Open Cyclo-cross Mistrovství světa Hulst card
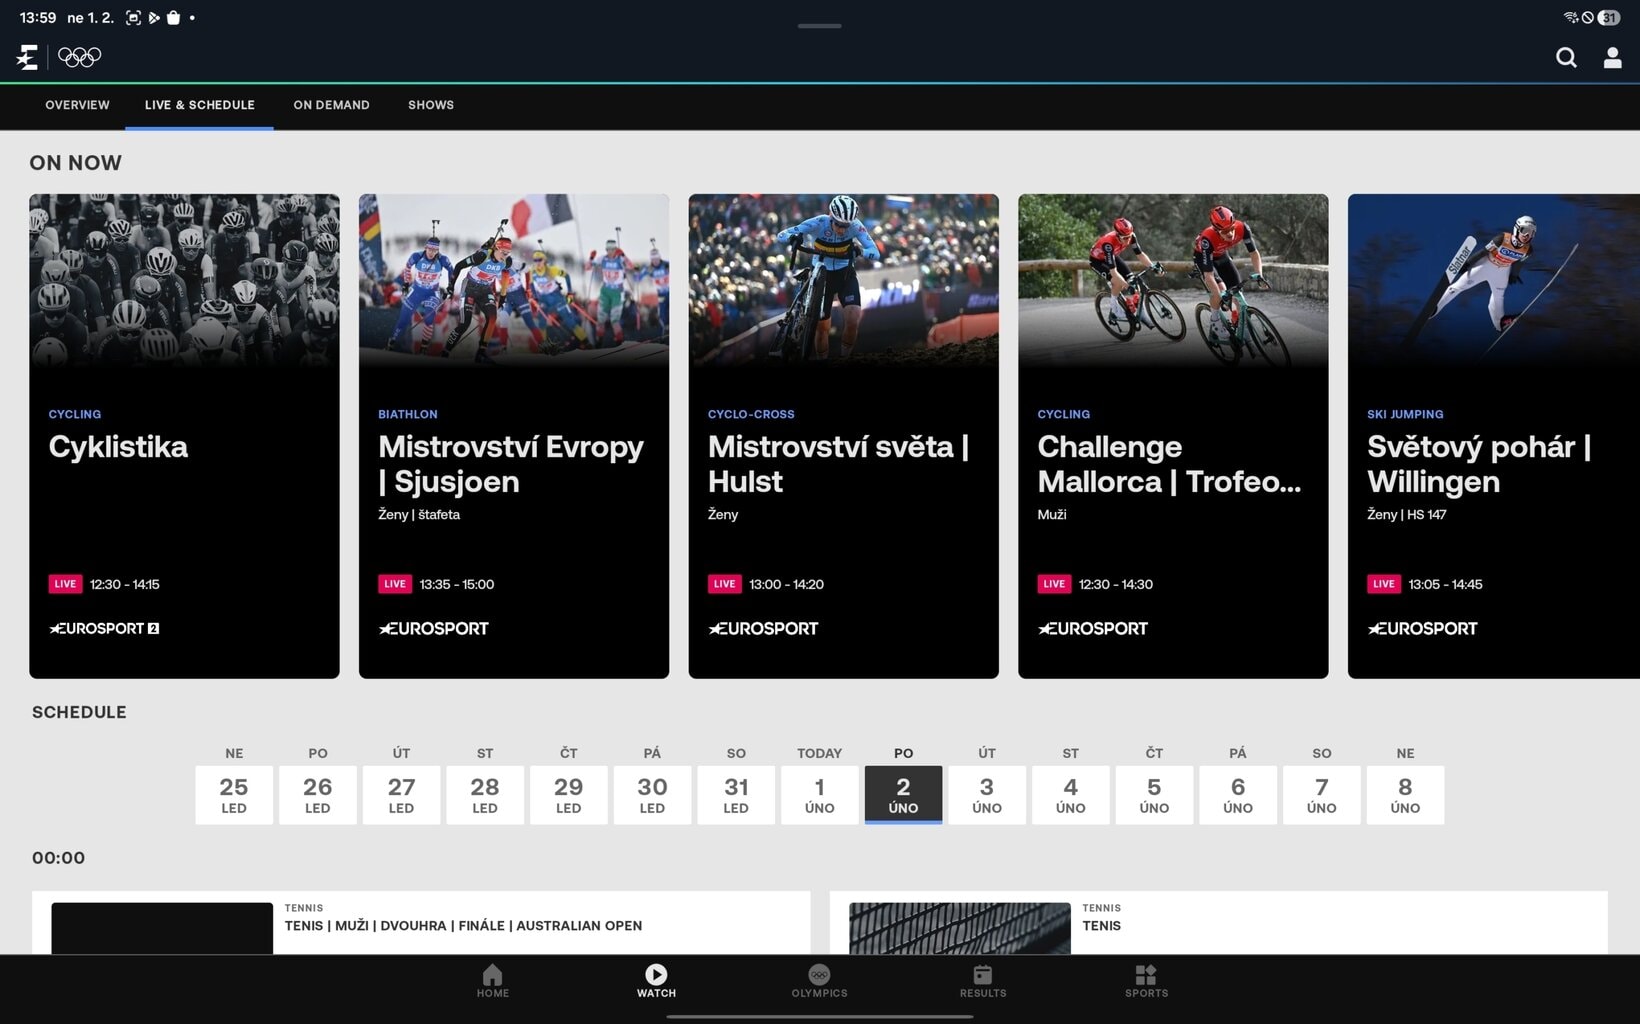 tap(843, 436)
